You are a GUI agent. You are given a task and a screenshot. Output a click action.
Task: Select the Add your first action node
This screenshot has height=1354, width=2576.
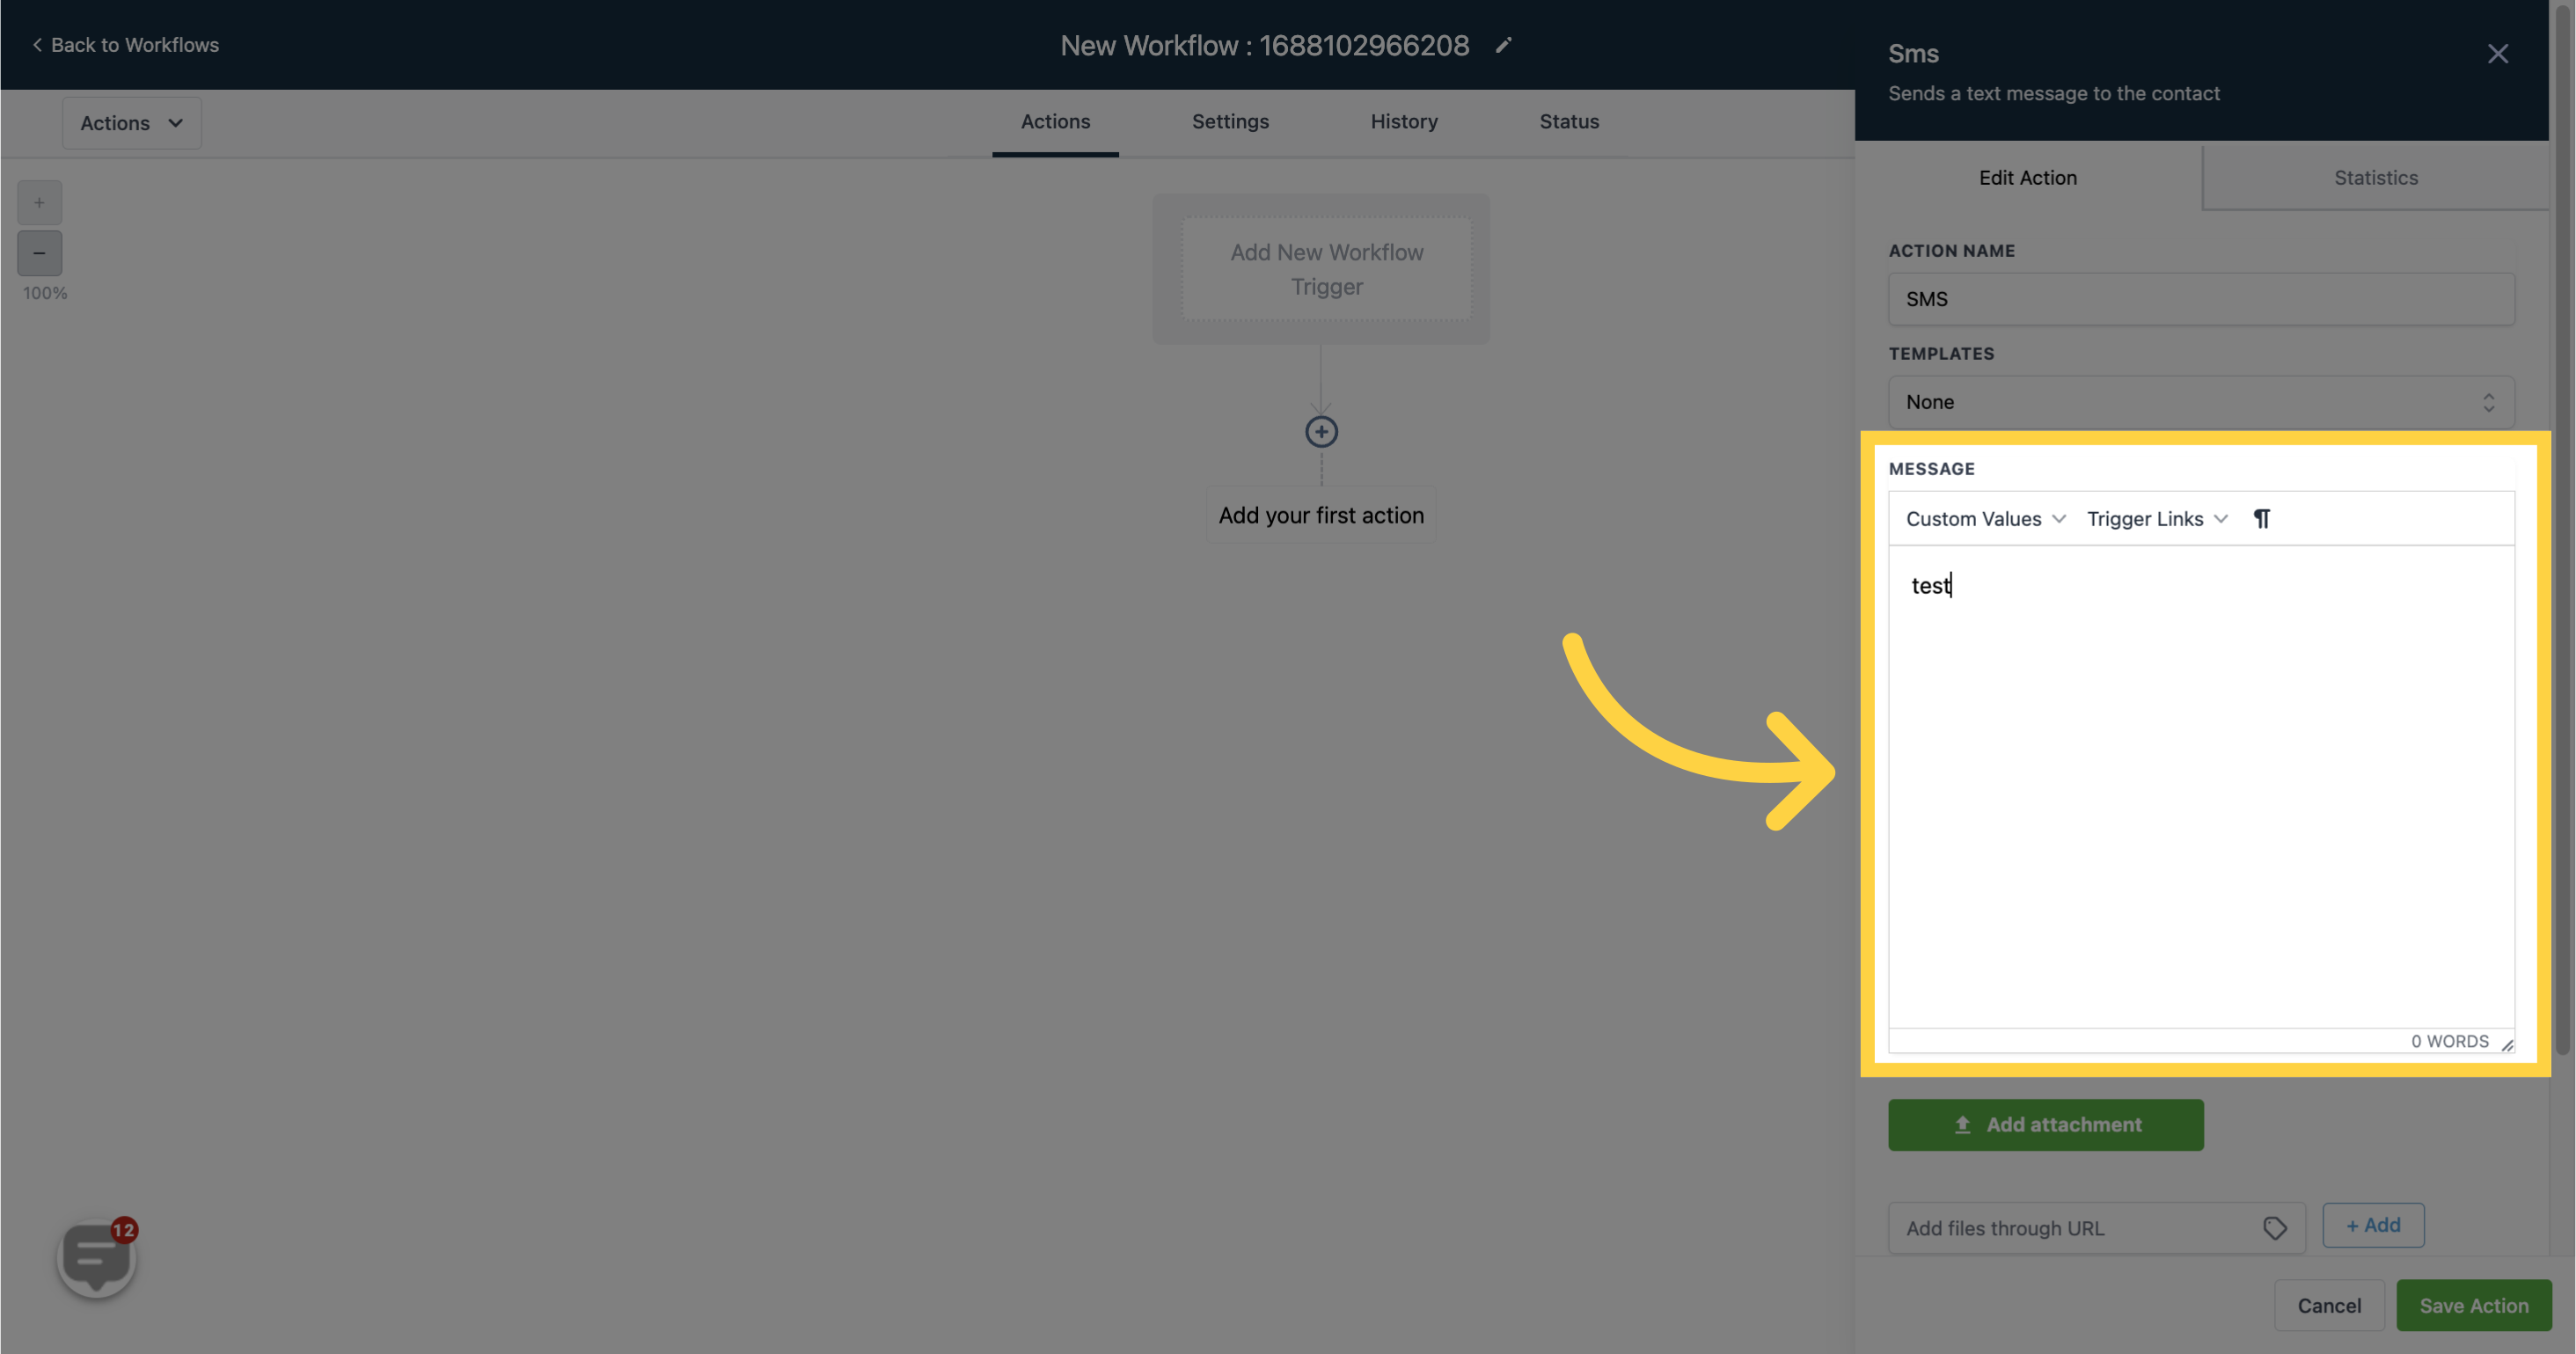point(1321,515)
